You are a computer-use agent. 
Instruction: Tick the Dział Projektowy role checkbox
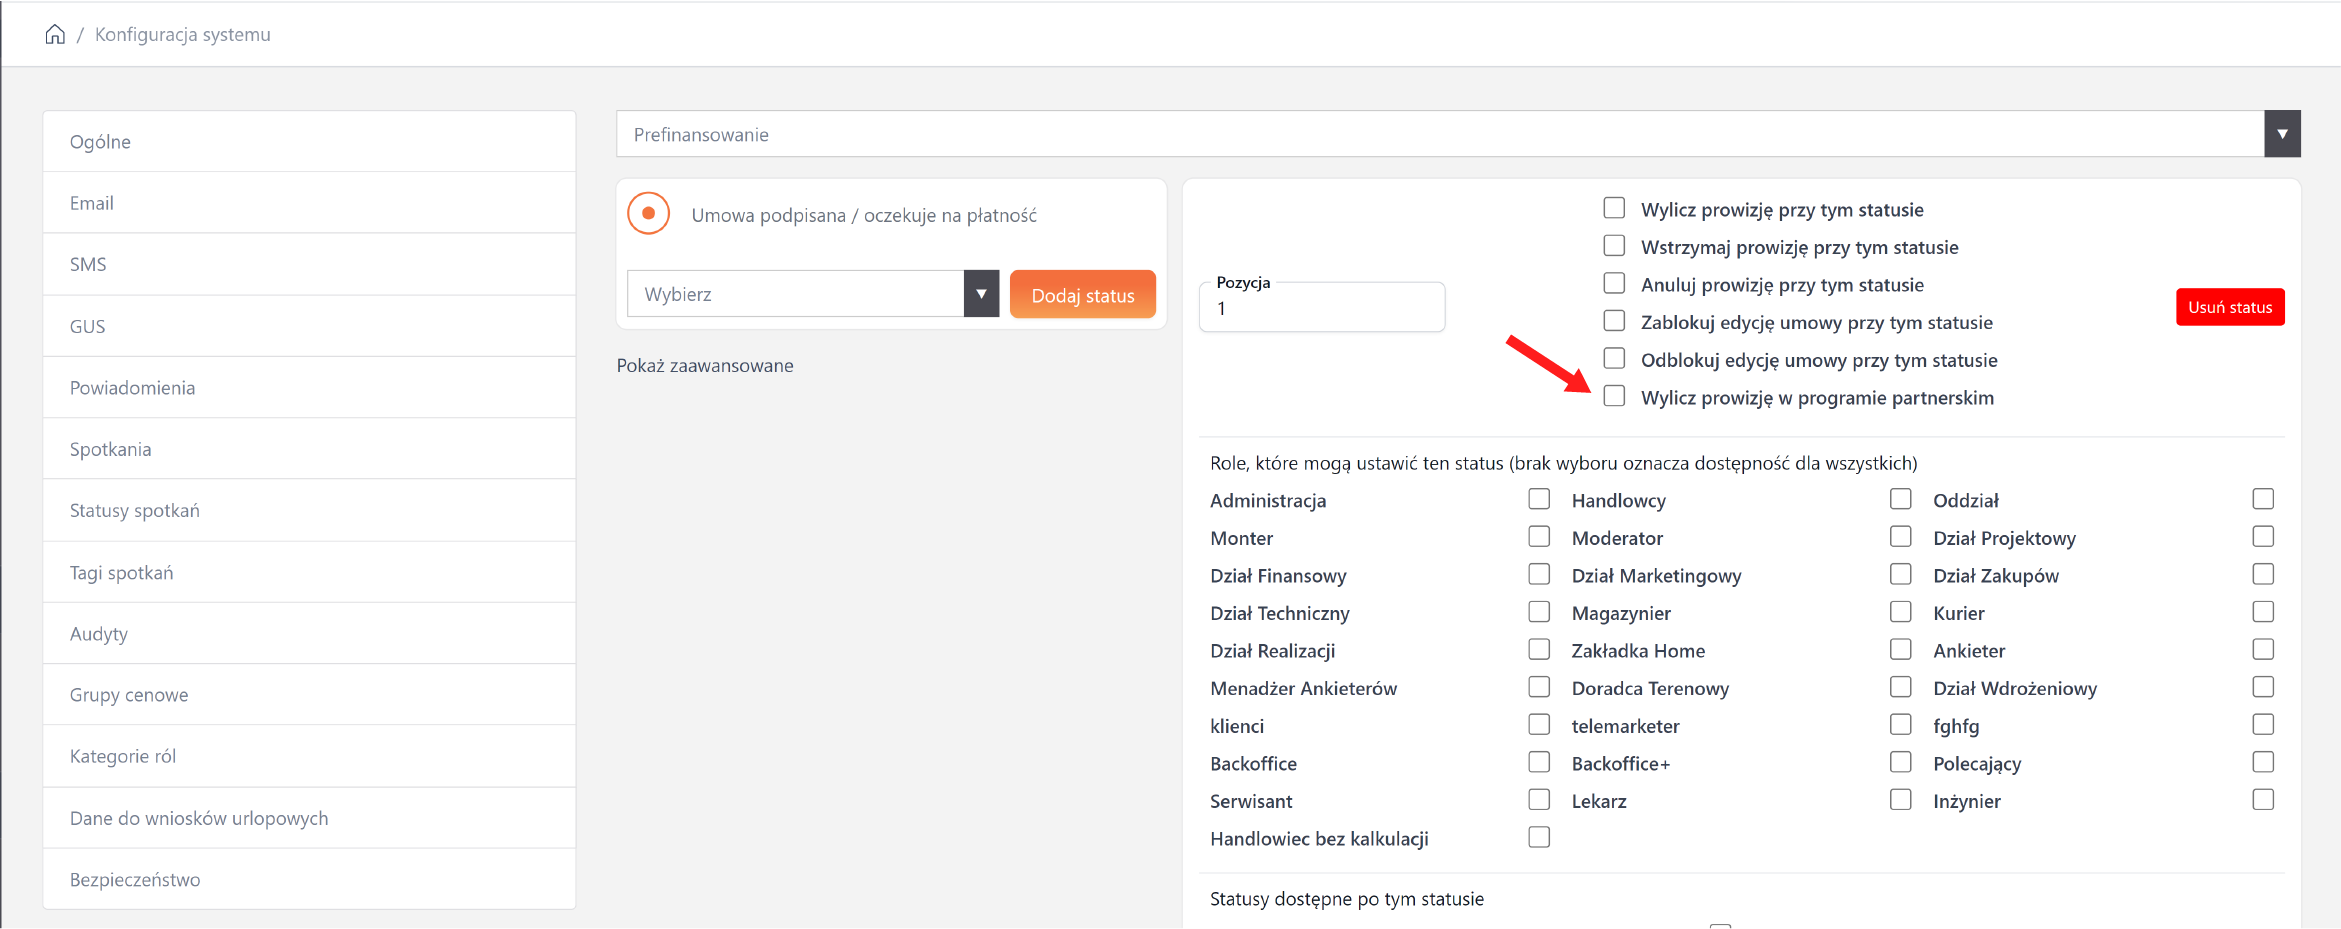click(2262, 537)
